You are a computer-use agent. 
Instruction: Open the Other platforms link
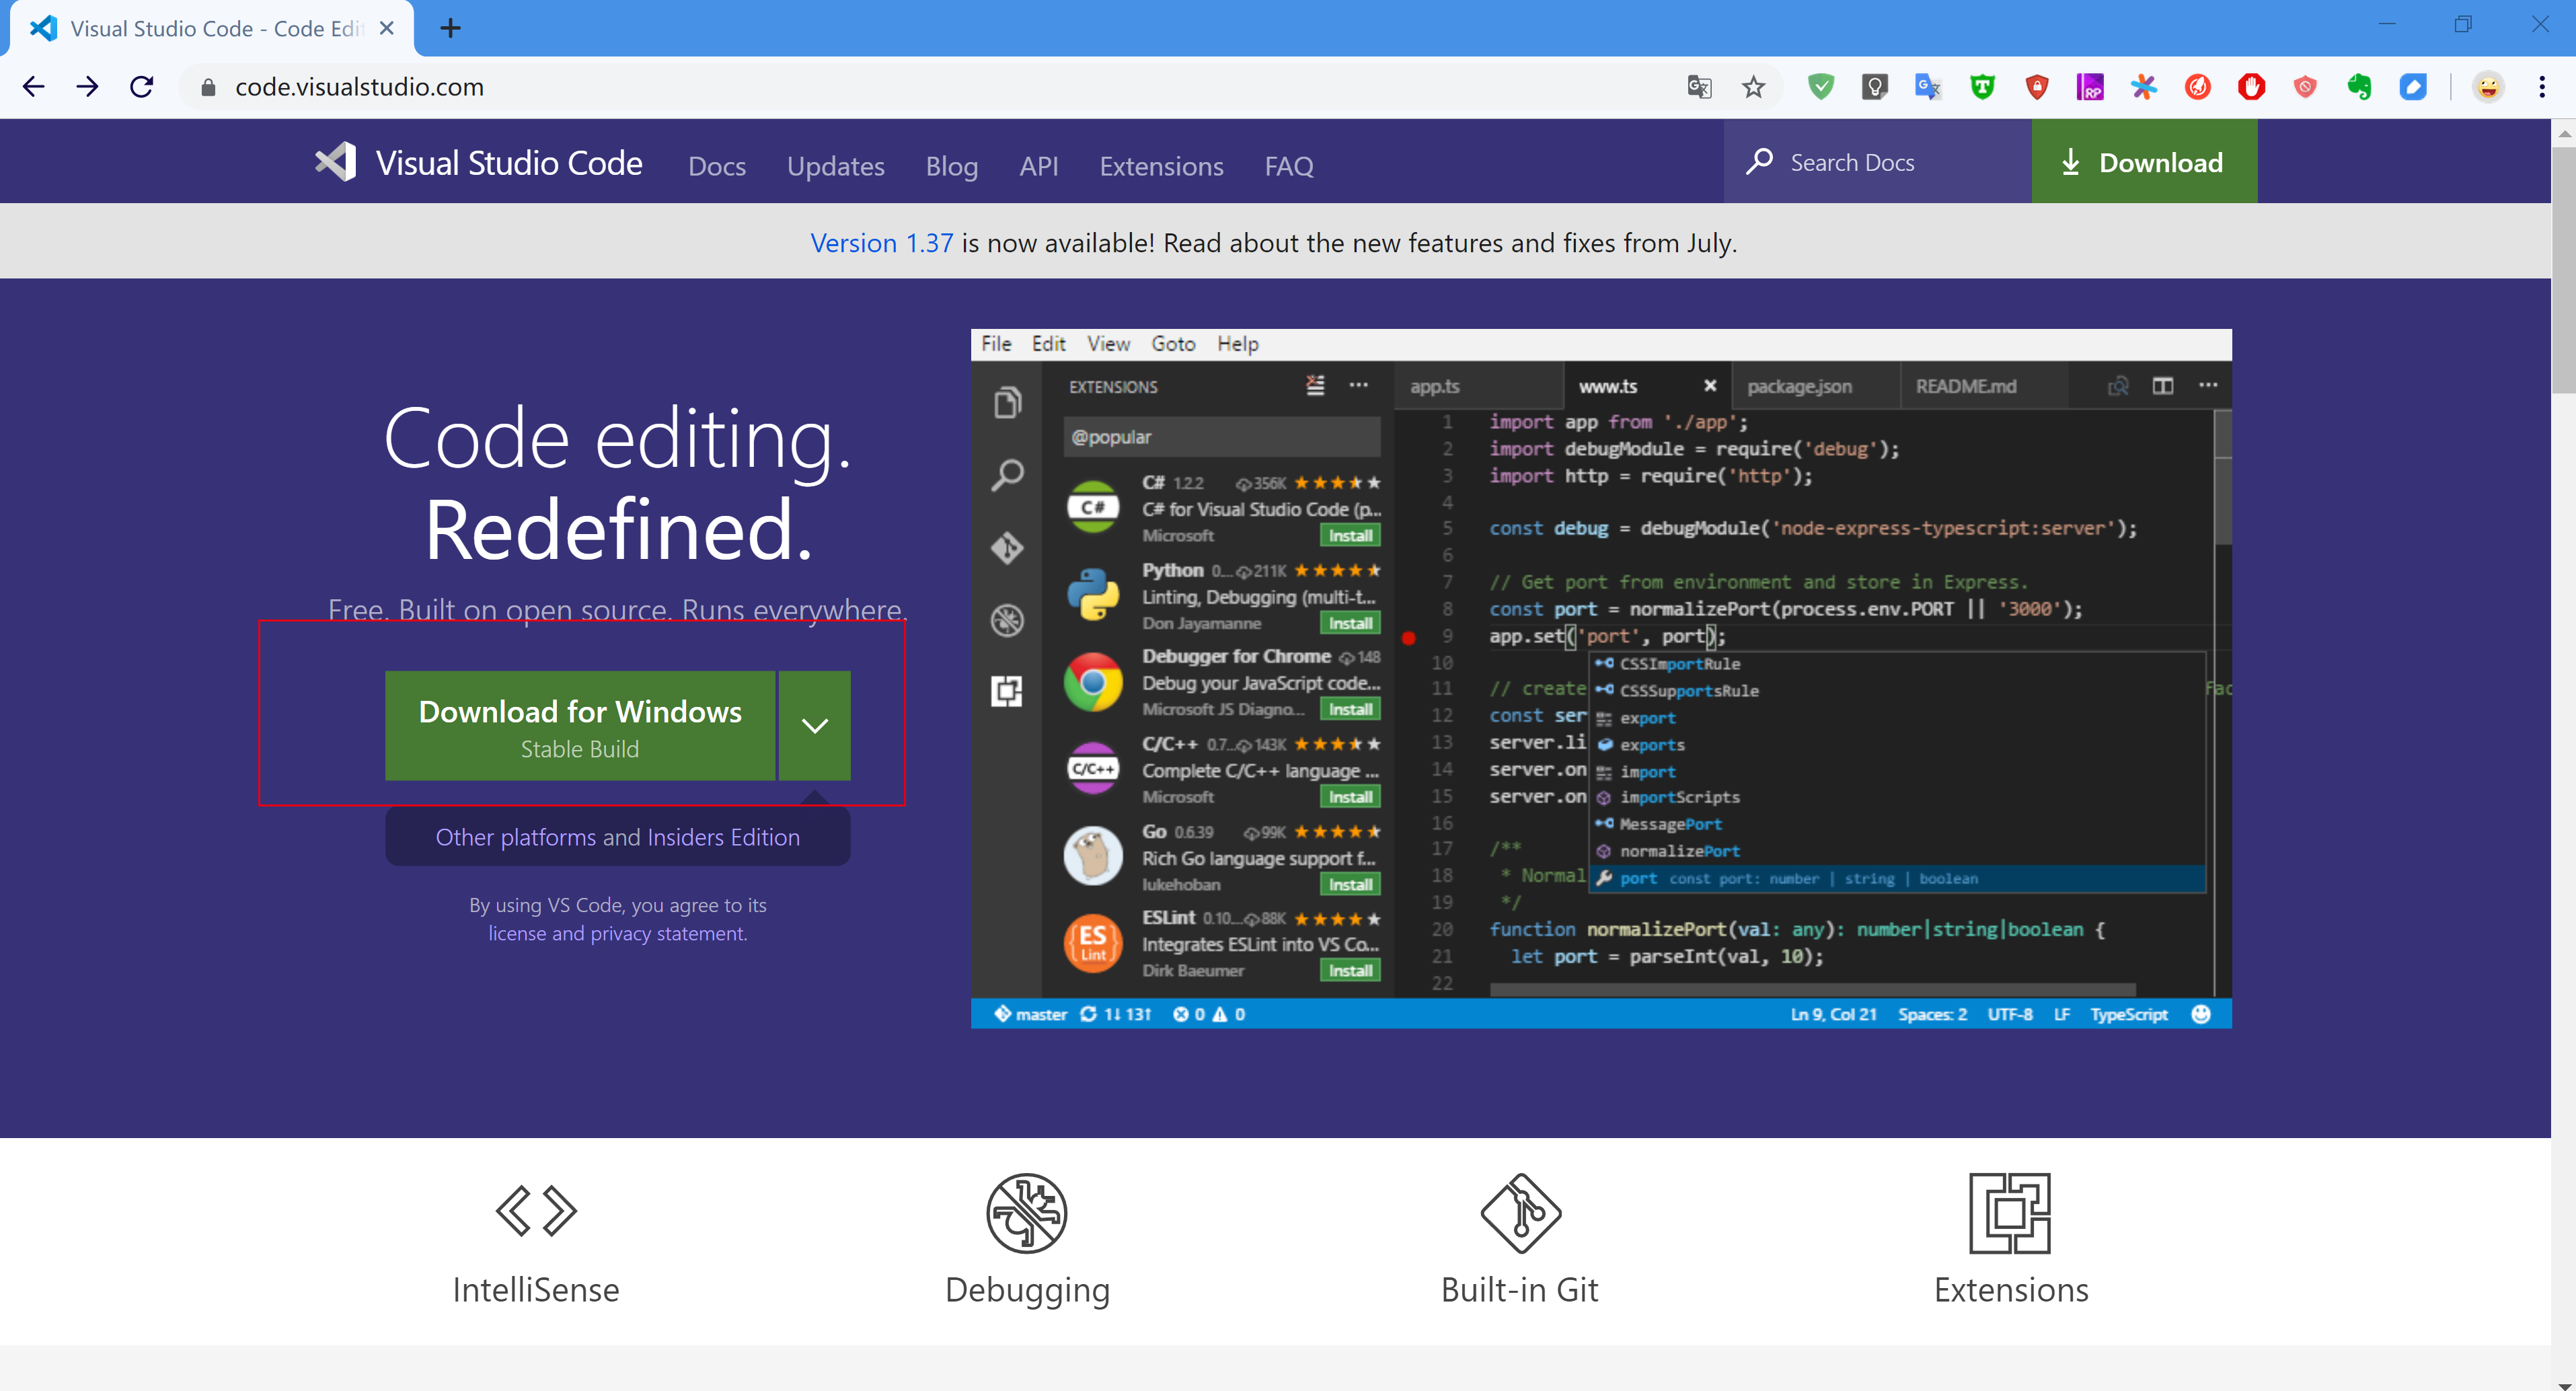click(x=515, y=837)
